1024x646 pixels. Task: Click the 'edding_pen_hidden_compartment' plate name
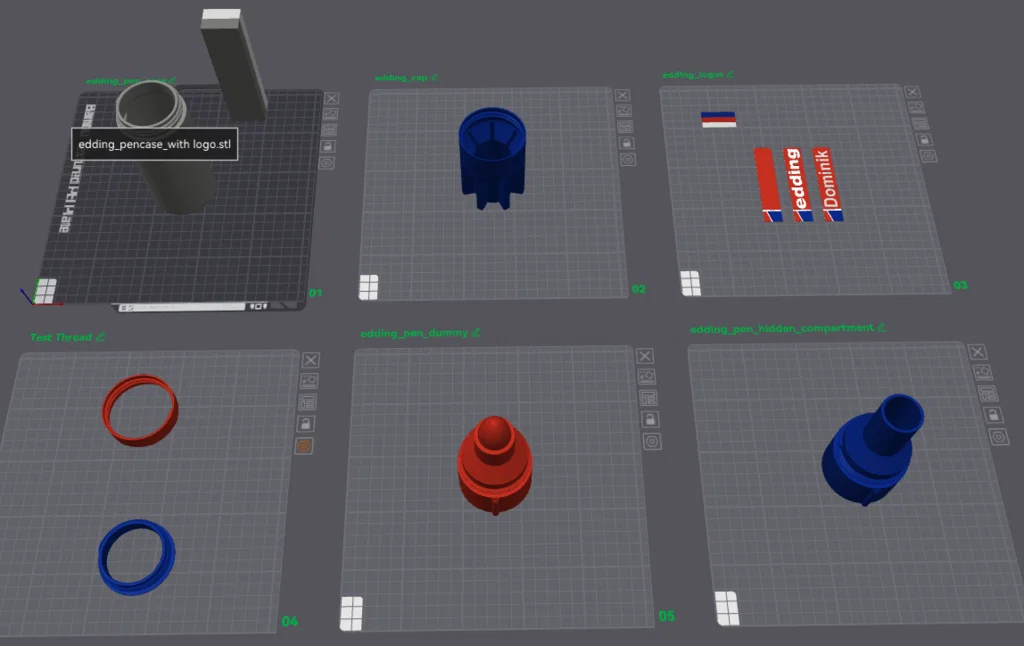pyautogui.click(x=782, y=328)
